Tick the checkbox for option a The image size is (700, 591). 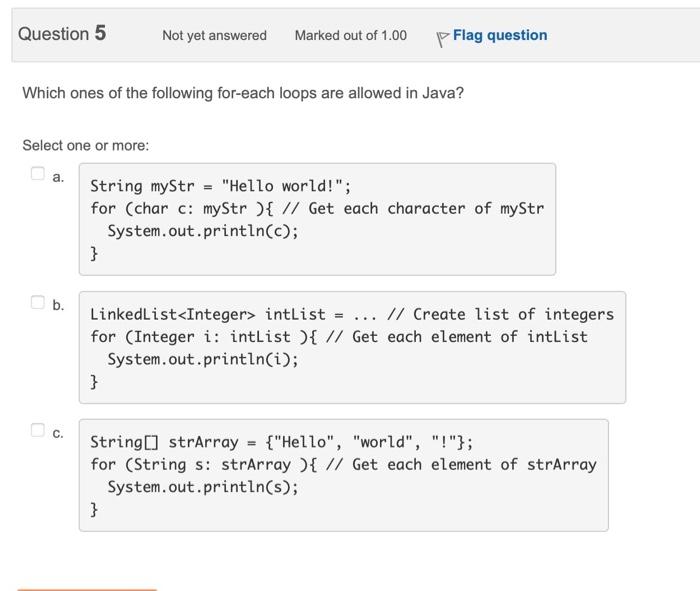pyautogui.click(x=38, y=173)
